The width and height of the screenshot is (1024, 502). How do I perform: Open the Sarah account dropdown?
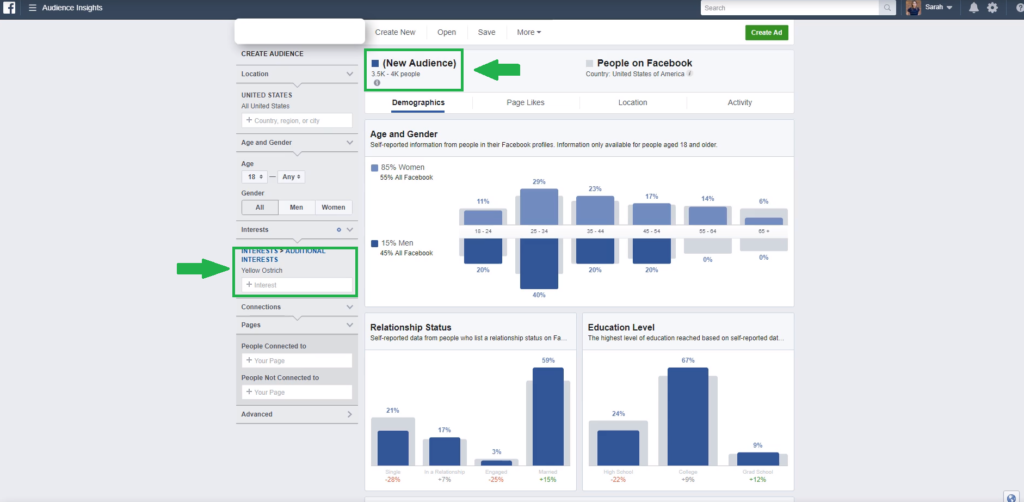(938, 8)
